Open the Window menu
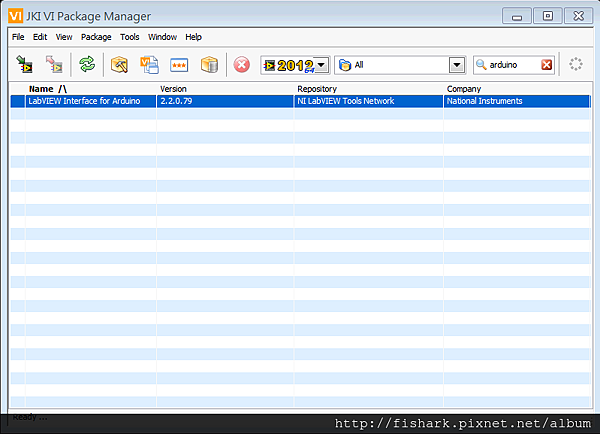 [162, 37]
